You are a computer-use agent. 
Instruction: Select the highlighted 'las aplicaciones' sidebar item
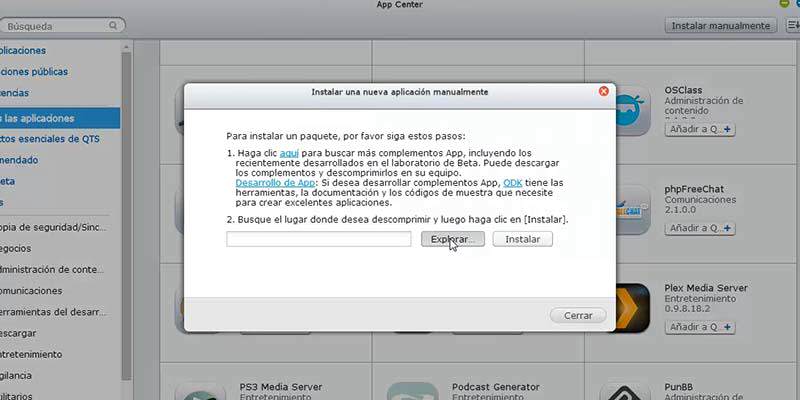click(x=60, y=118)
